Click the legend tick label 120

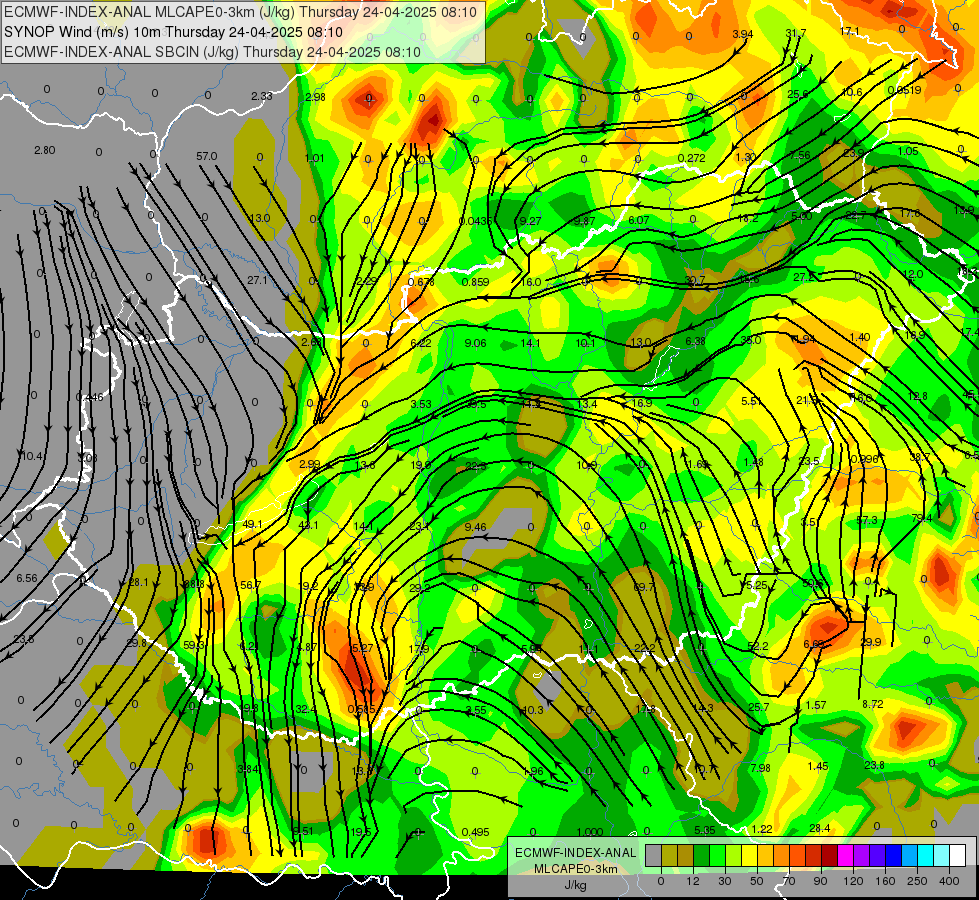coord(853,881)
